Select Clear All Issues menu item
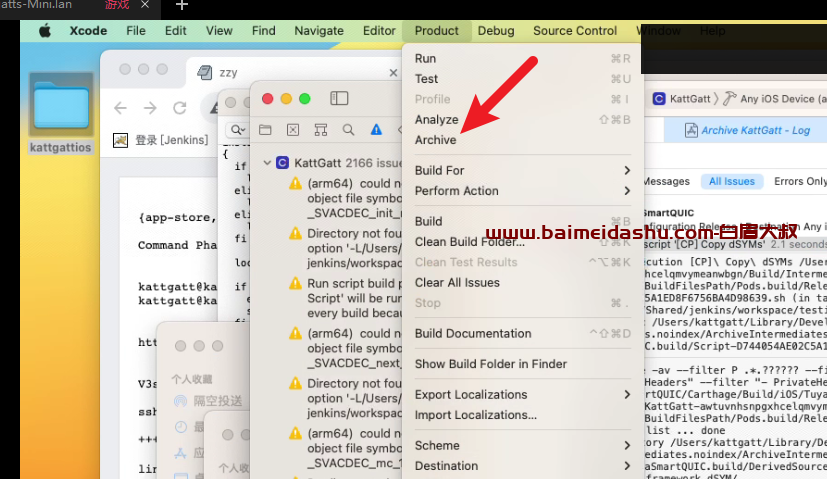 [522, 283]
